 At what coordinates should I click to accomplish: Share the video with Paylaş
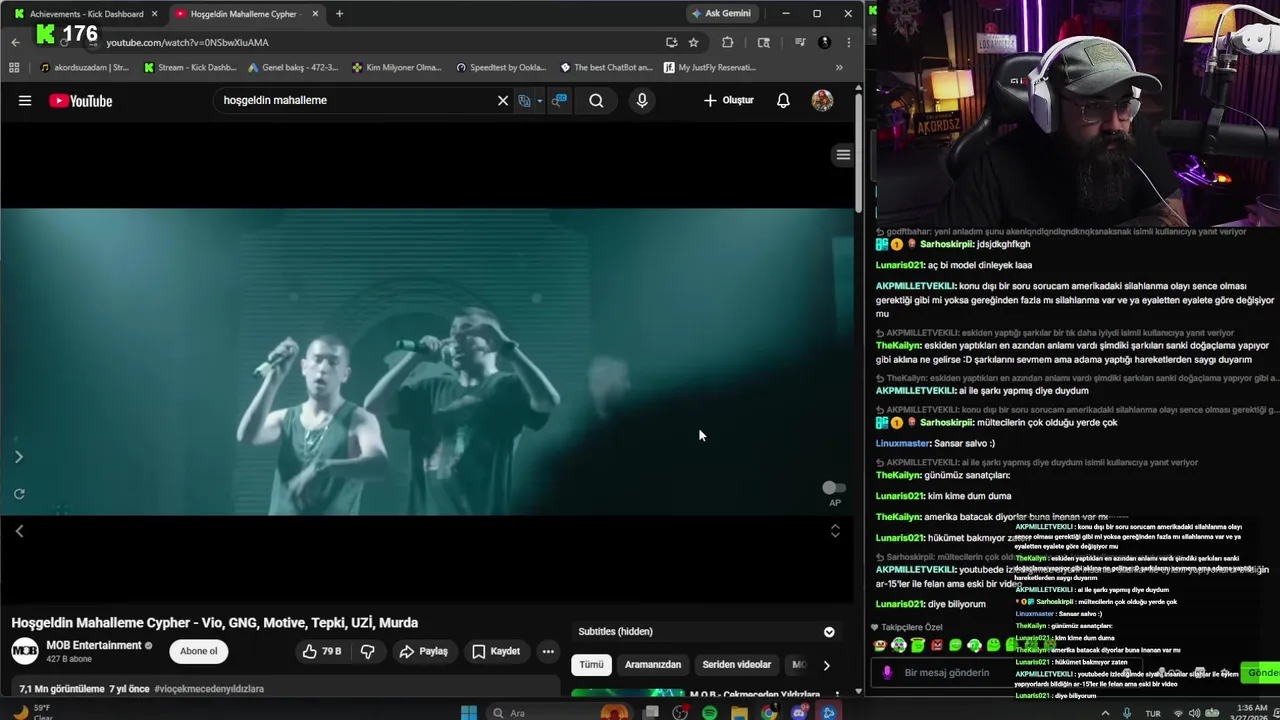click(423, 651)
